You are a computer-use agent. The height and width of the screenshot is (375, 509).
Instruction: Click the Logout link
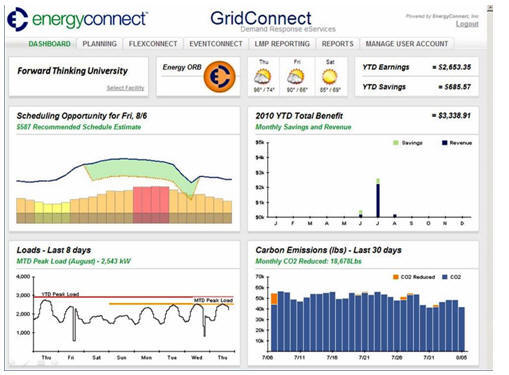tap(467, 24)
